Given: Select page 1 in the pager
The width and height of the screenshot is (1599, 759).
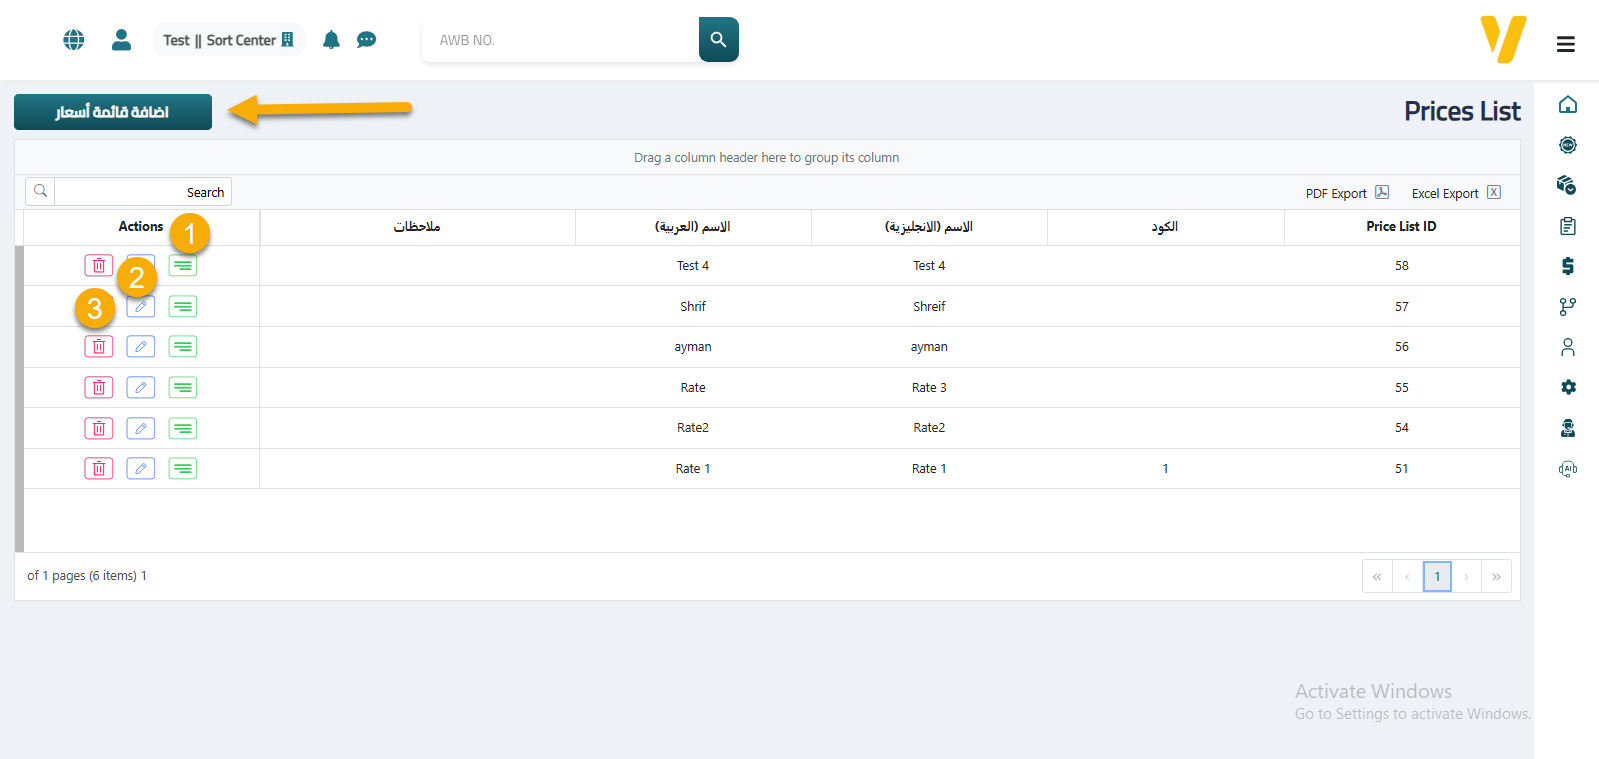Looking at the screenshot, I should 1437,577.
